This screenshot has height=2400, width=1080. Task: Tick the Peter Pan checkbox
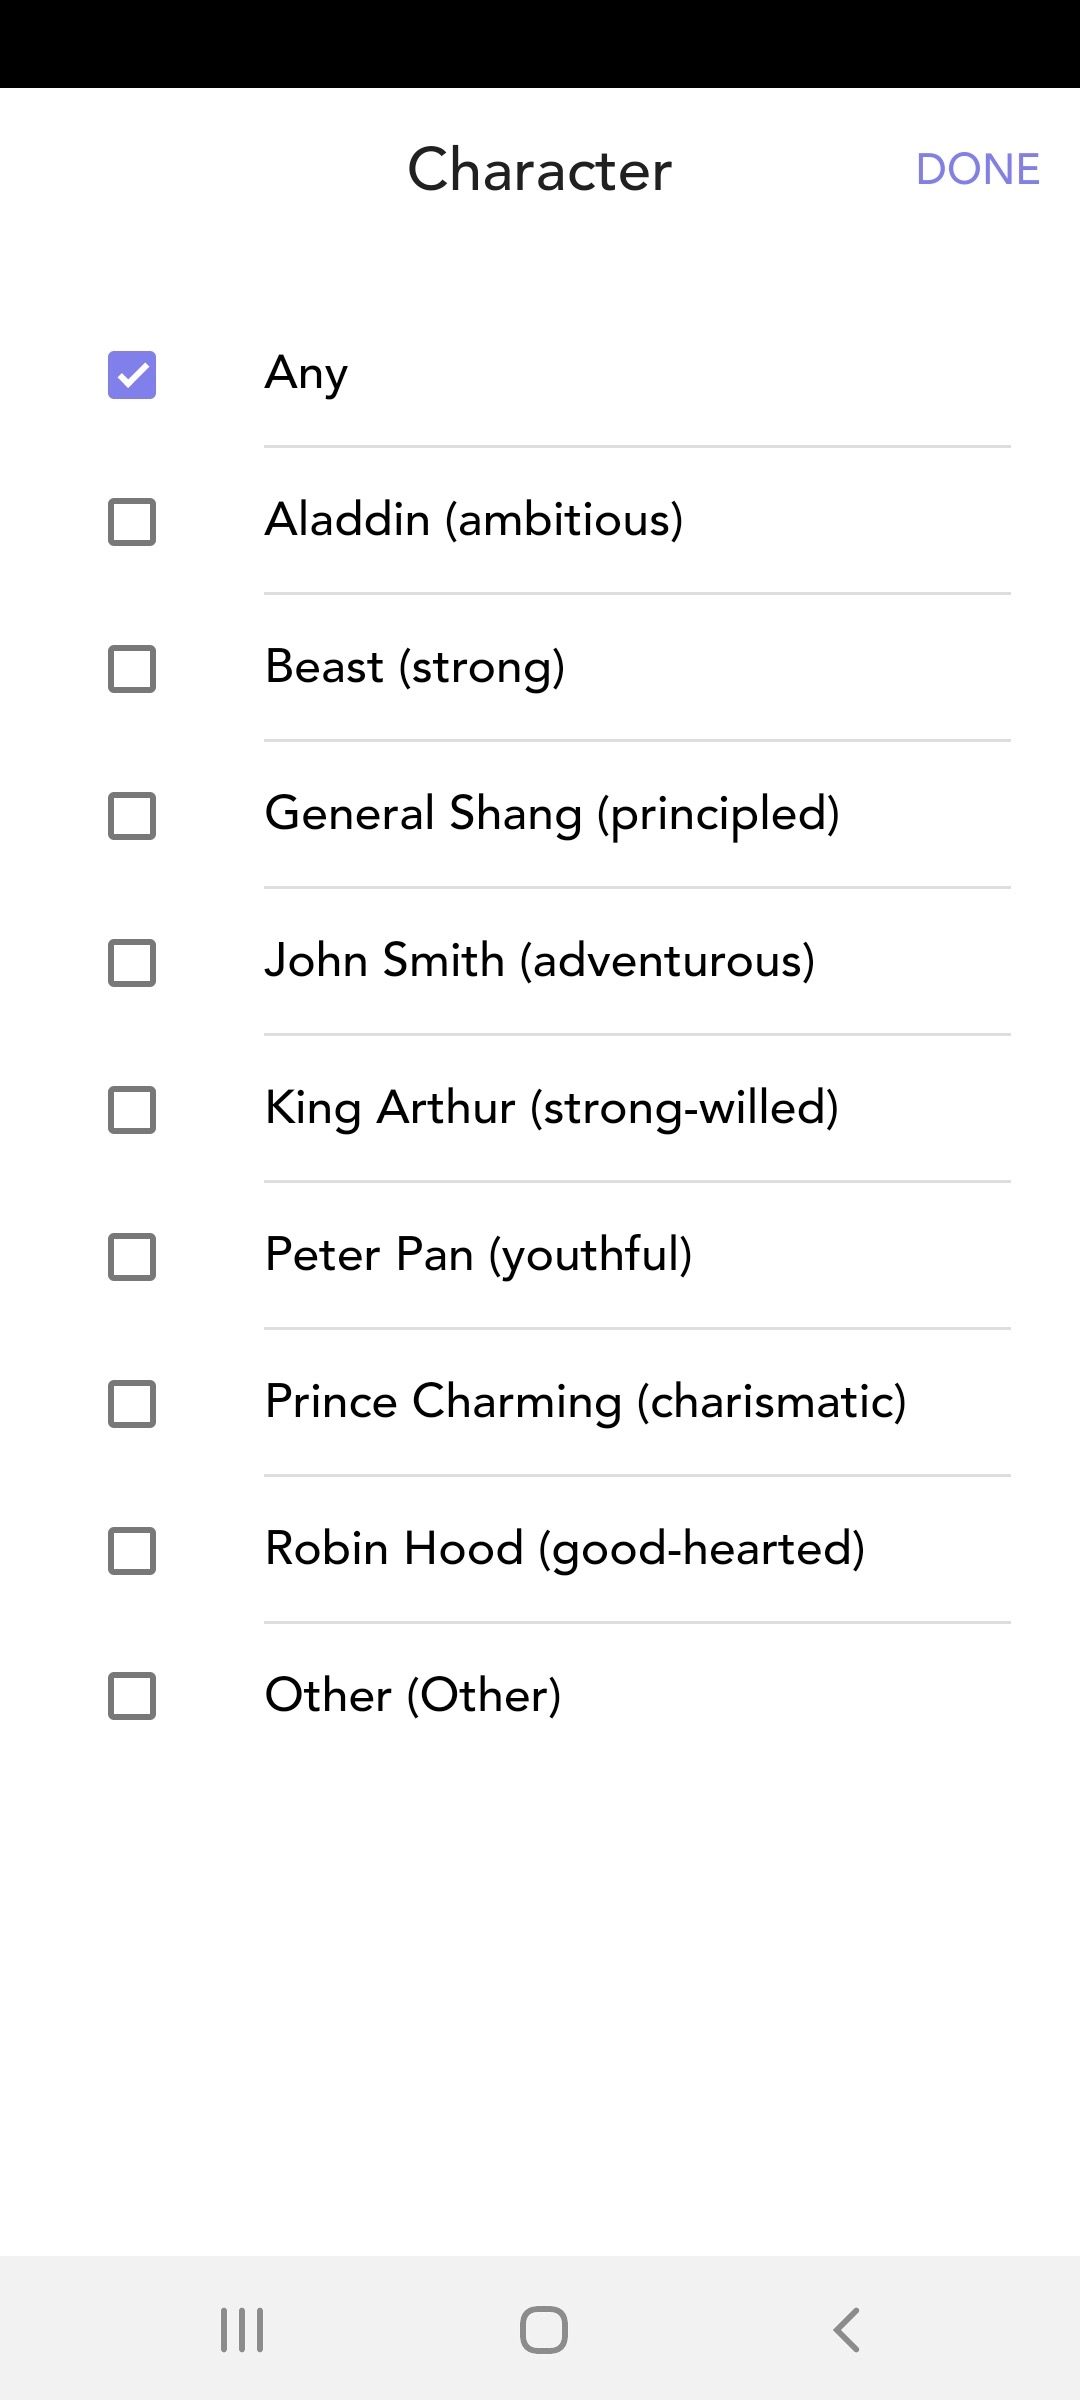[132, 1257]
